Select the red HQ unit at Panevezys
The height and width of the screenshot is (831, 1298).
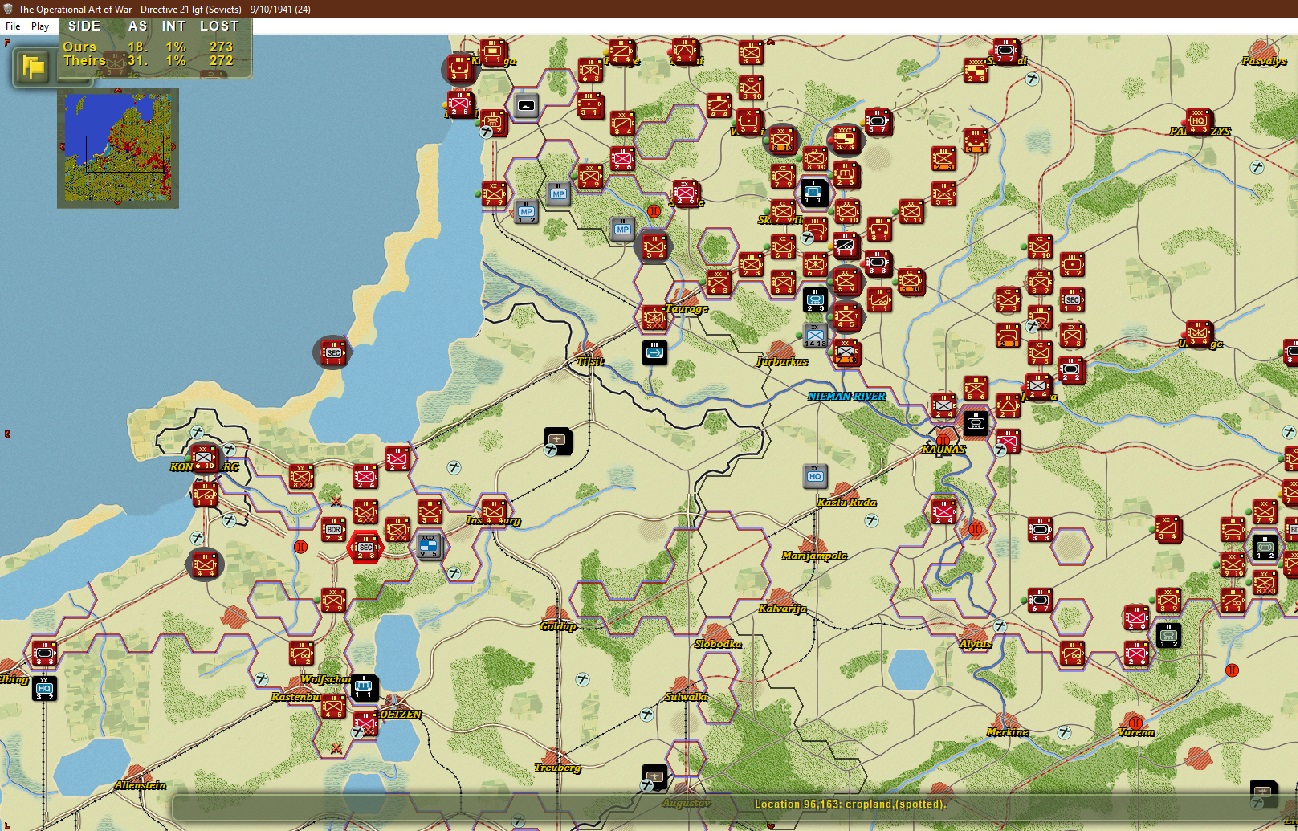click(x=1198, y=120)
